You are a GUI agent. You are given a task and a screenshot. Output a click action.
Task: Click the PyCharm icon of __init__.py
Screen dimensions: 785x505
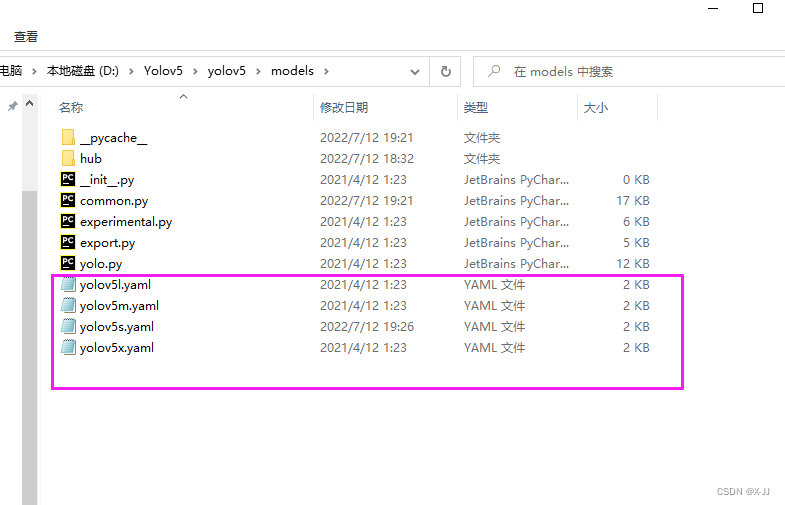[x=68, y=179]
